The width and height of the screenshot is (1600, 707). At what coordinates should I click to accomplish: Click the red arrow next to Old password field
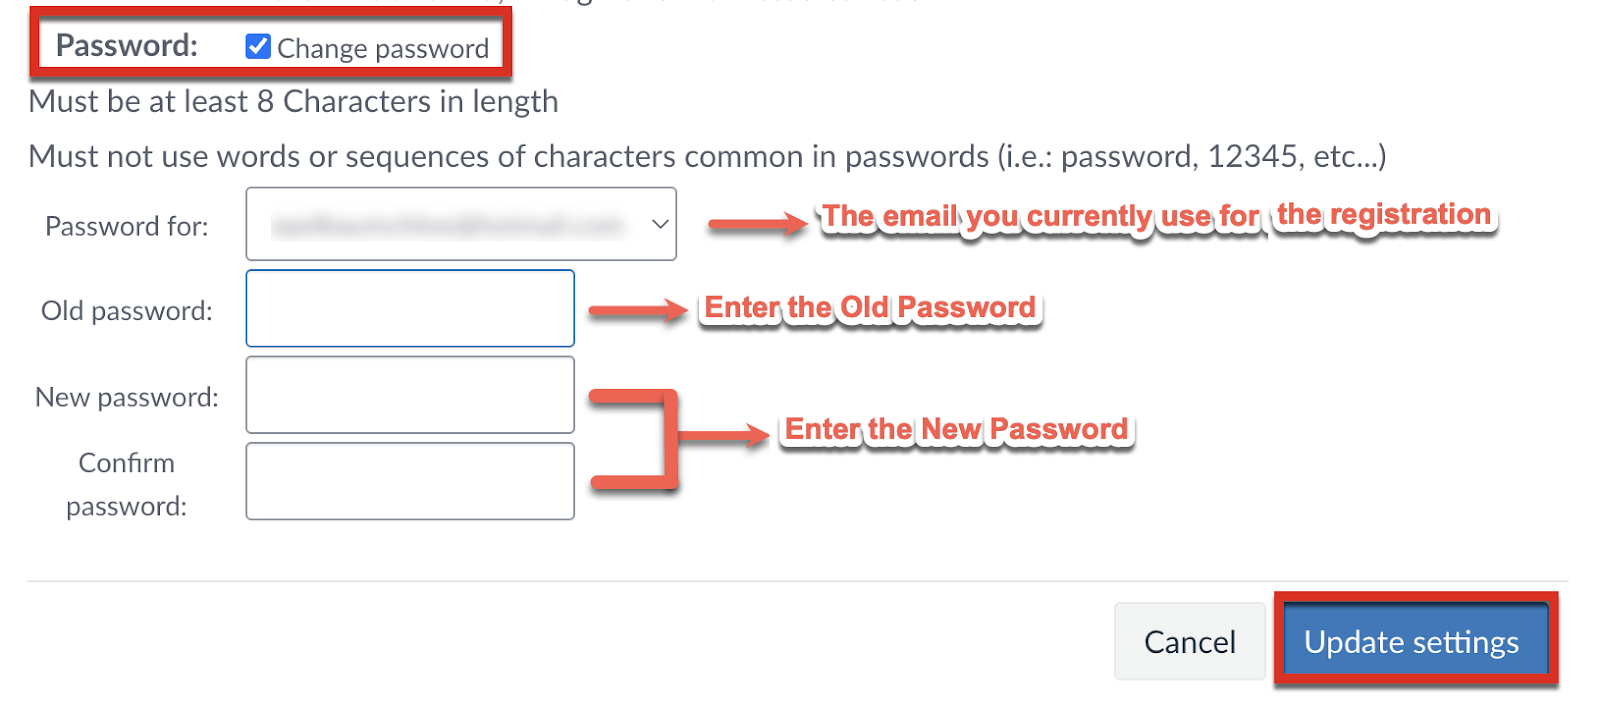pos(637,311)
